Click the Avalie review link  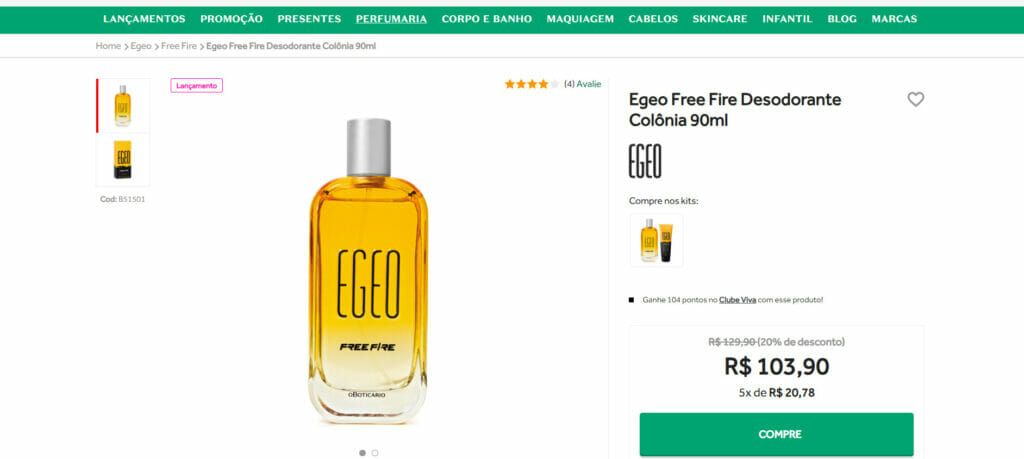coord(588,84)
